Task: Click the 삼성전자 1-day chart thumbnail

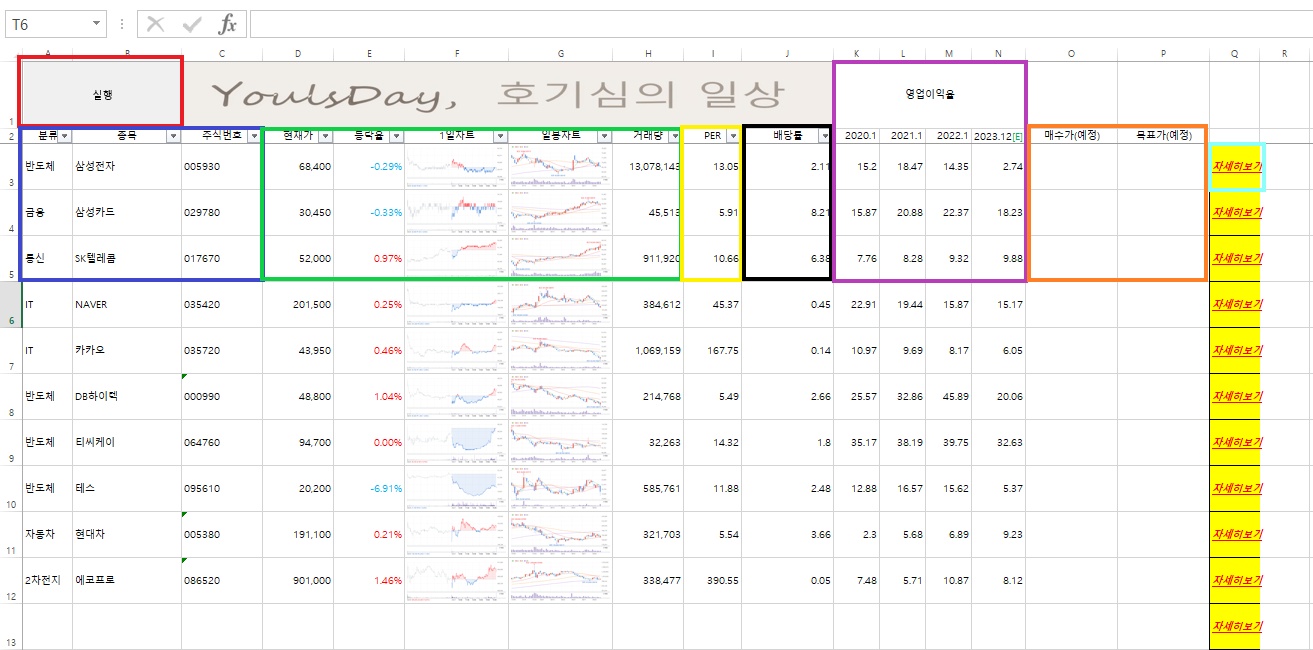Action: 456,167
